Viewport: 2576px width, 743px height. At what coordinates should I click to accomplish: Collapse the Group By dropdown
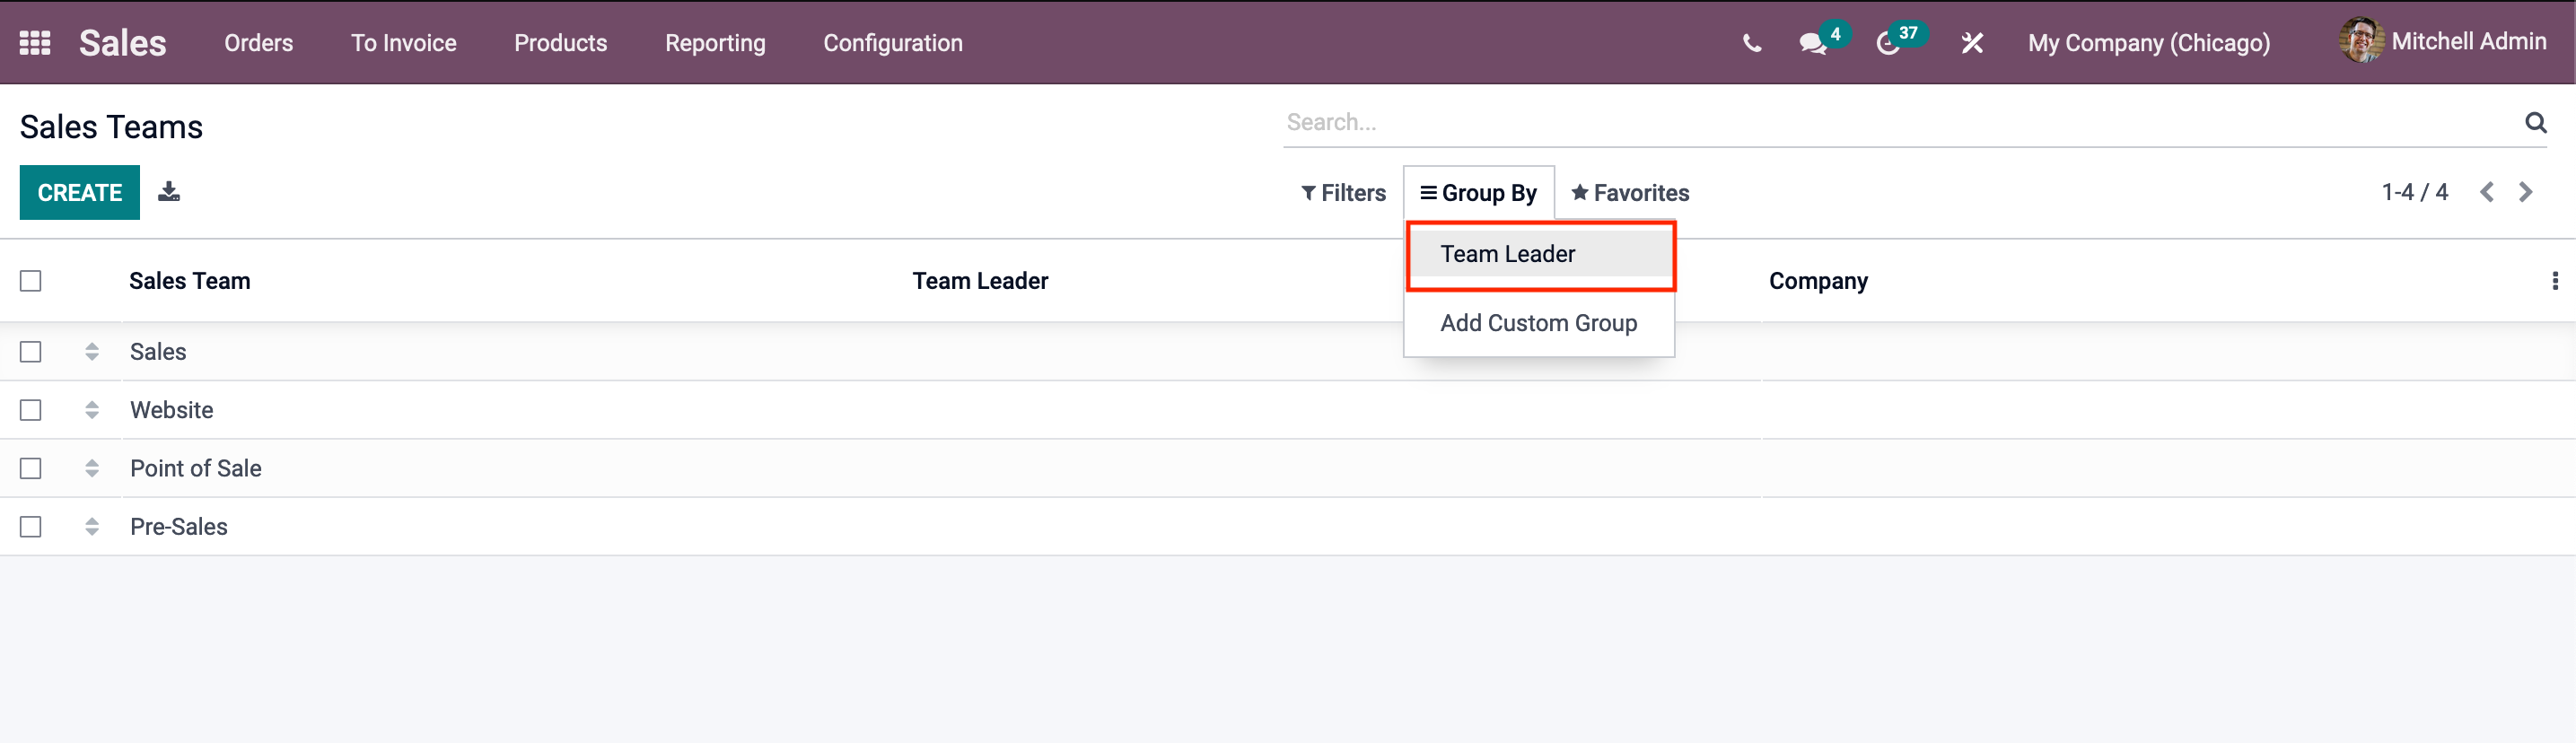click(x=1478, y=193)
